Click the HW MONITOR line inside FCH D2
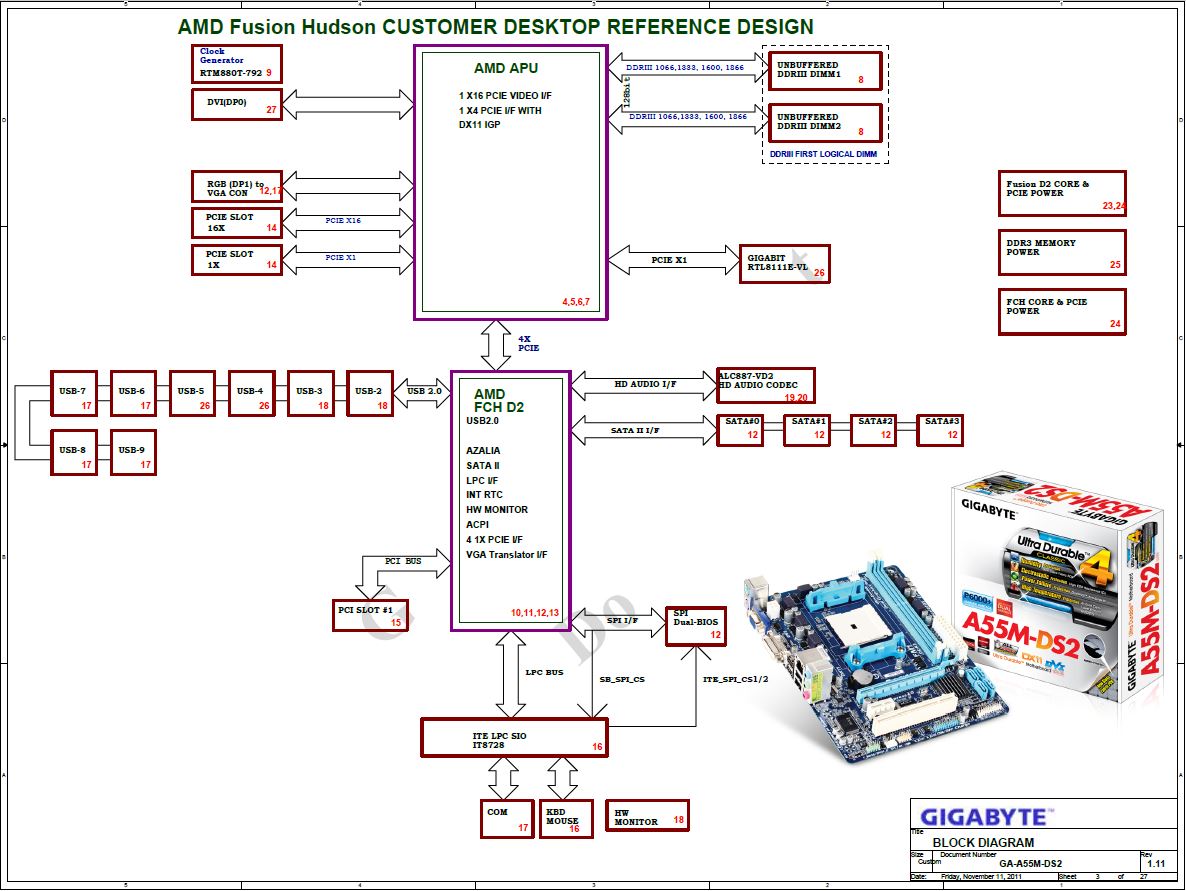Image resolution: width=1186 pixels, height=891 pixels. [x=497, y=510]
